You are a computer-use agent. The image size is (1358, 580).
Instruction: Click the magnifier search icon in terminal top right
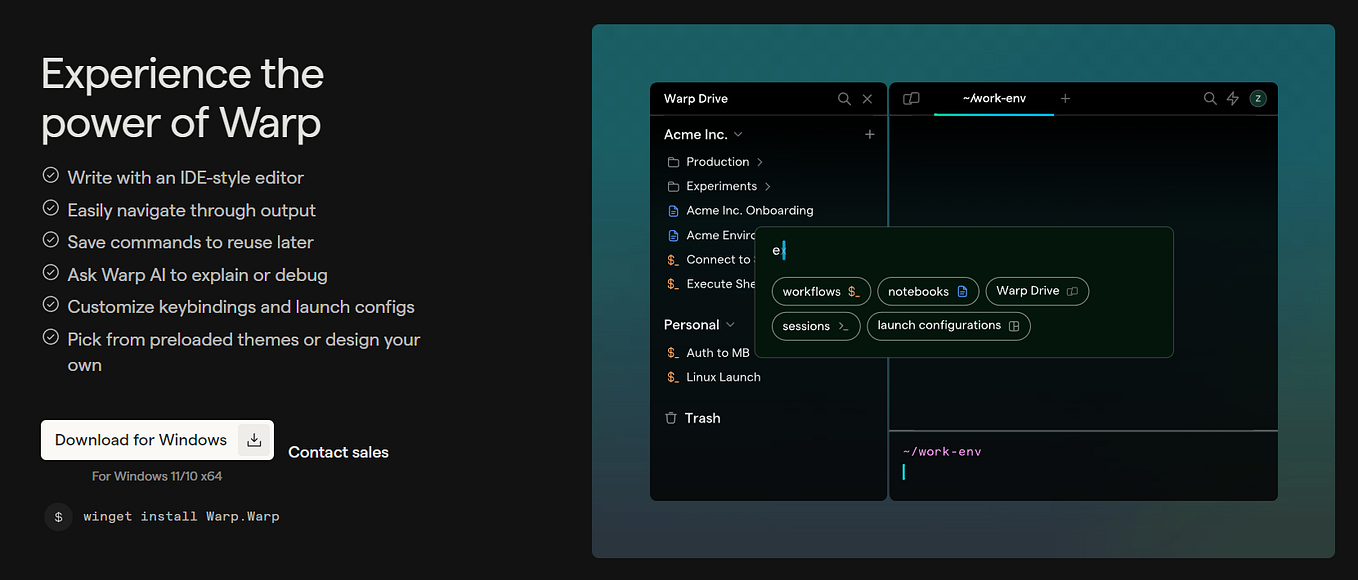[x=1210, y=98]
